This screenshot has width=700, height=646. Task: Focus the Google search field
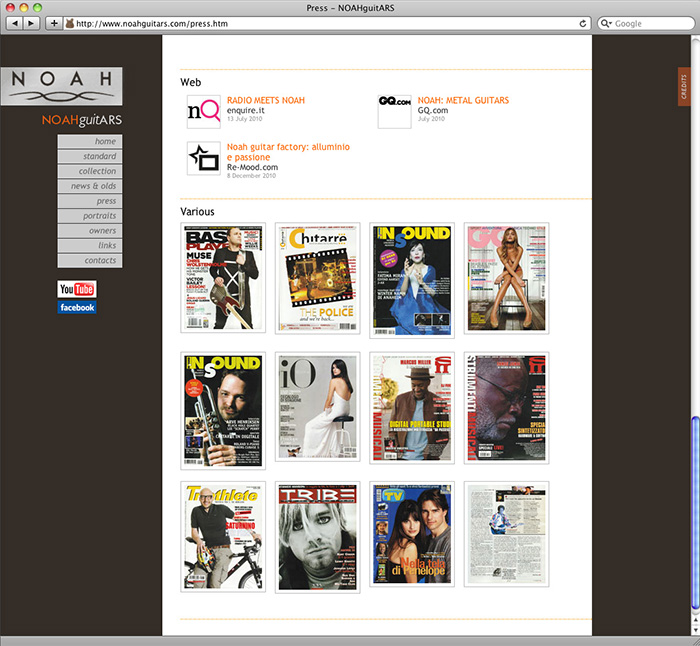(x=646, y=23)
